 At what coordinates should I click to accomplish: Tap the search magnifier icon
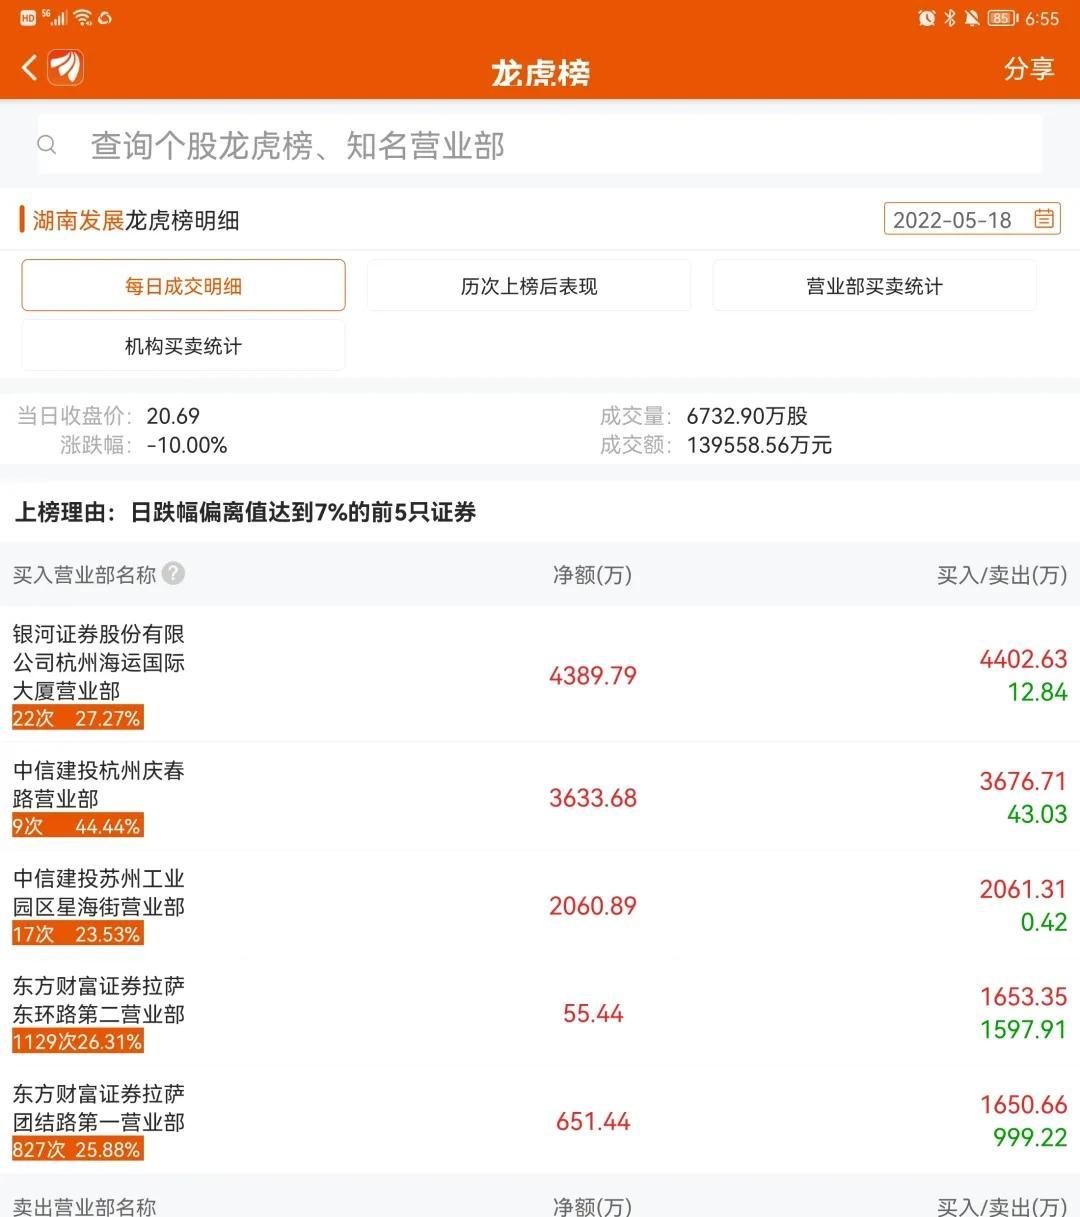pos(47,145)
